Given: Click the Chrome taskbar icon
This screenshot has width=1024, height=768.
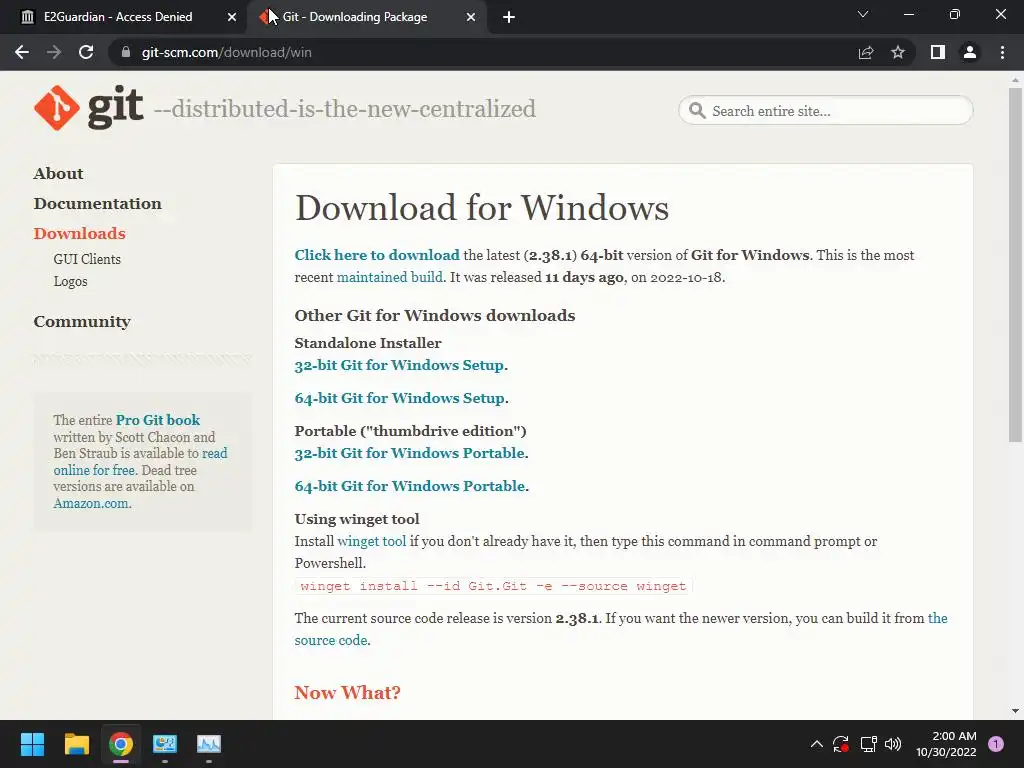Looking at the screenshot, I should [121, 744].
